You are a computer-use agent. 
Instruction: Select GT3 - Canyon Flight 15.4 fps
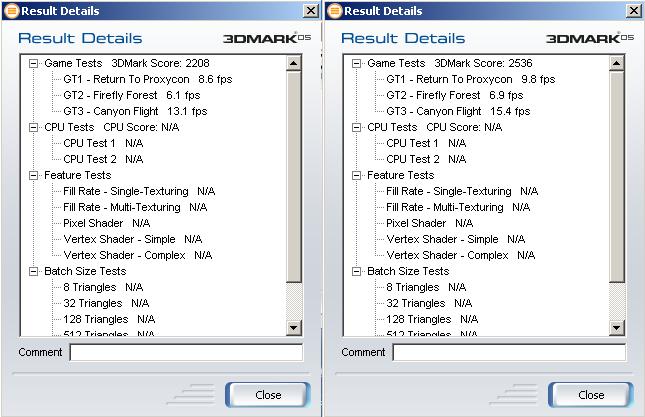click(458, 111)
